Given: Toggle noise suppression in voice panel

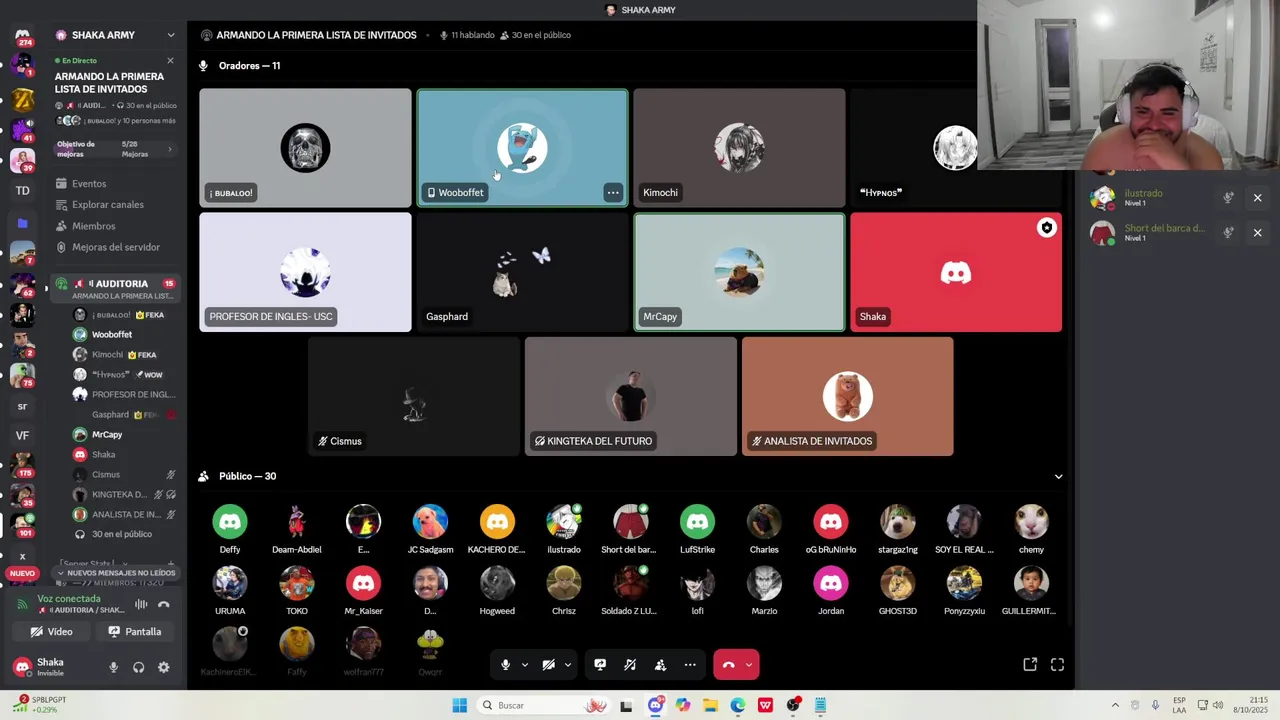Looking at the screenshot, I should click(141, 604).
